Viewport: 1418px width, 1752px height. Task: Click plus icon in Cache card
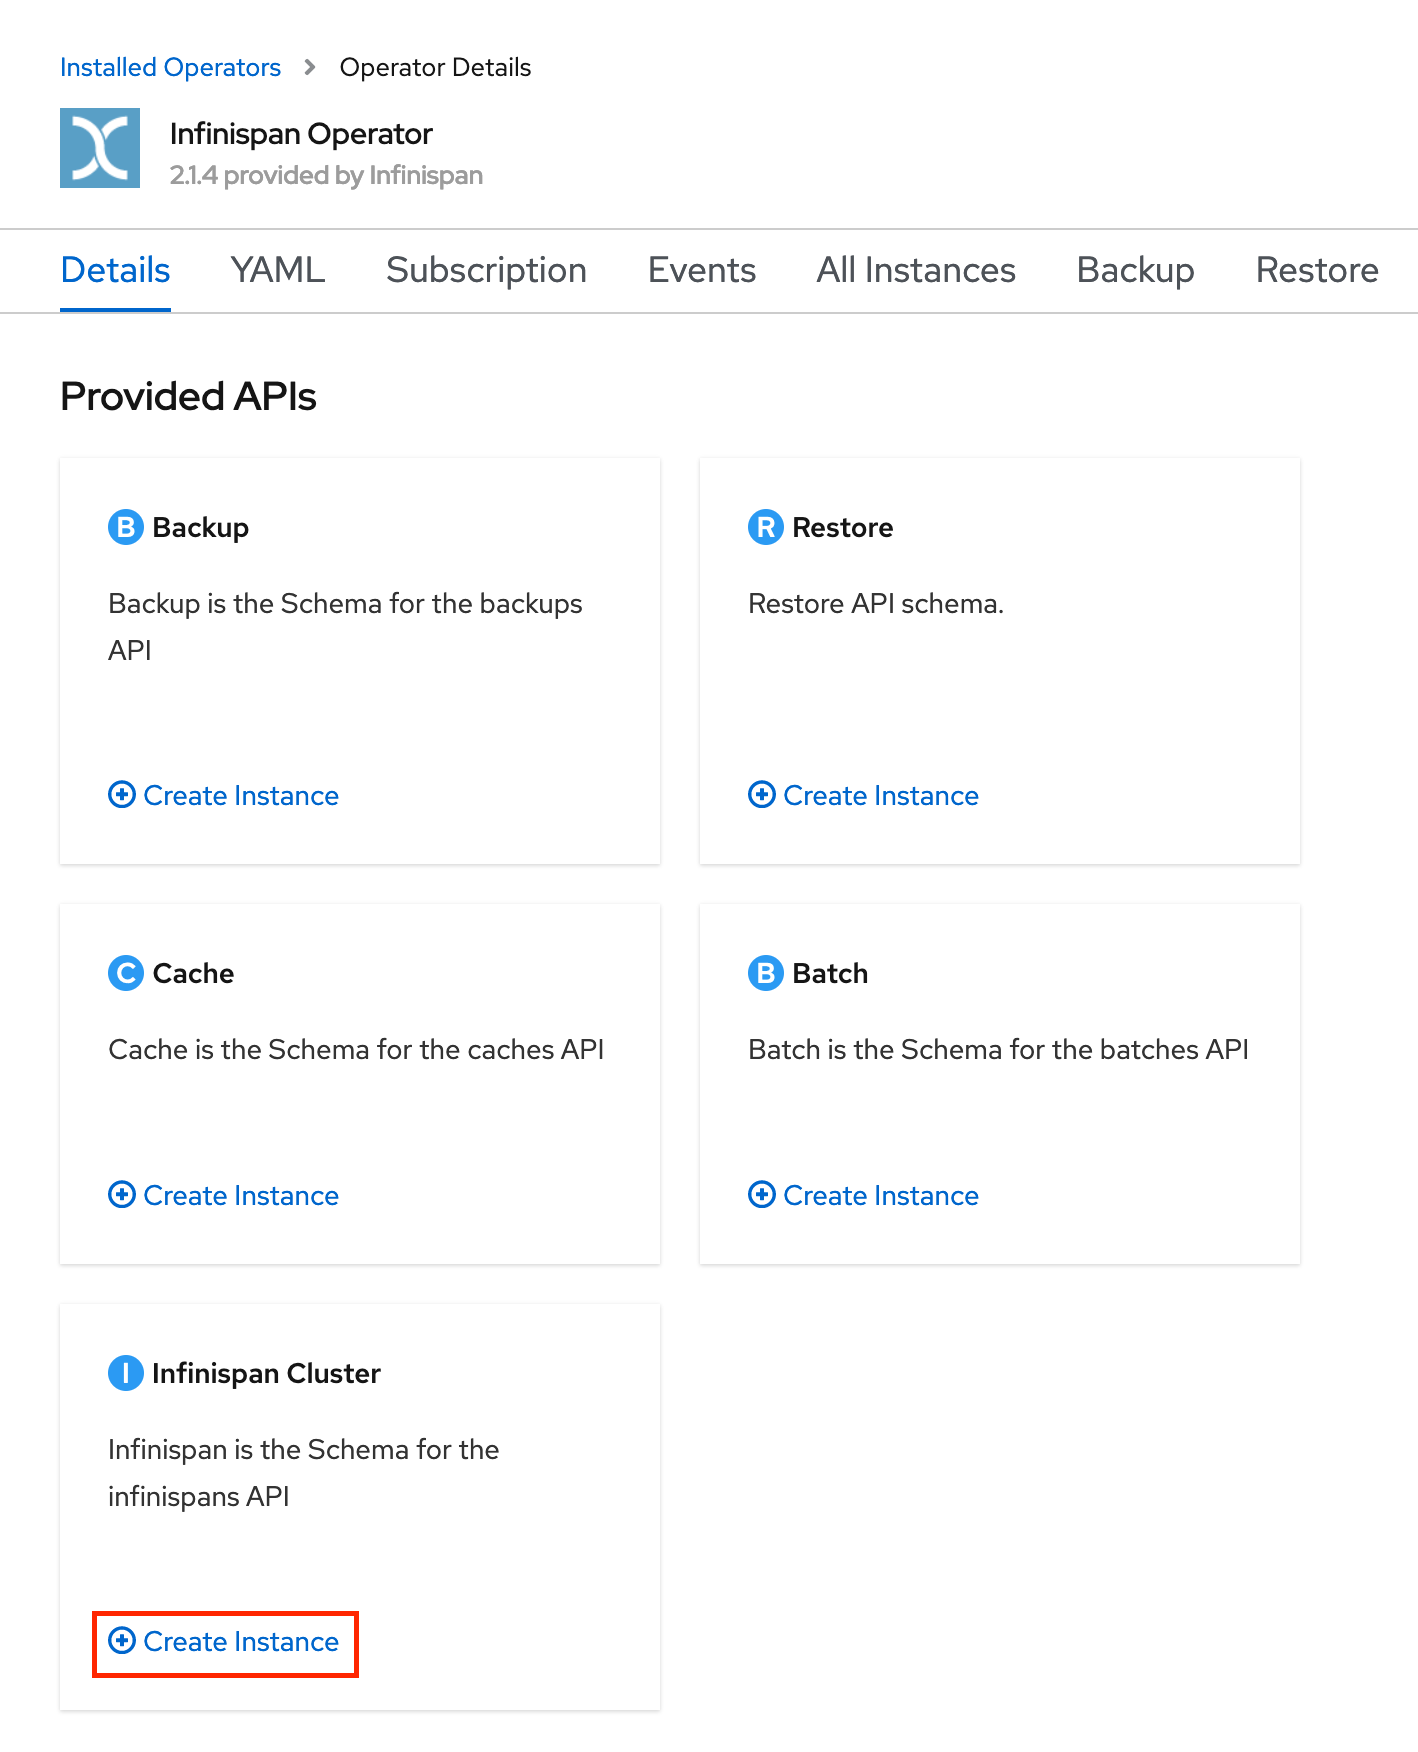click(122, 1195)
